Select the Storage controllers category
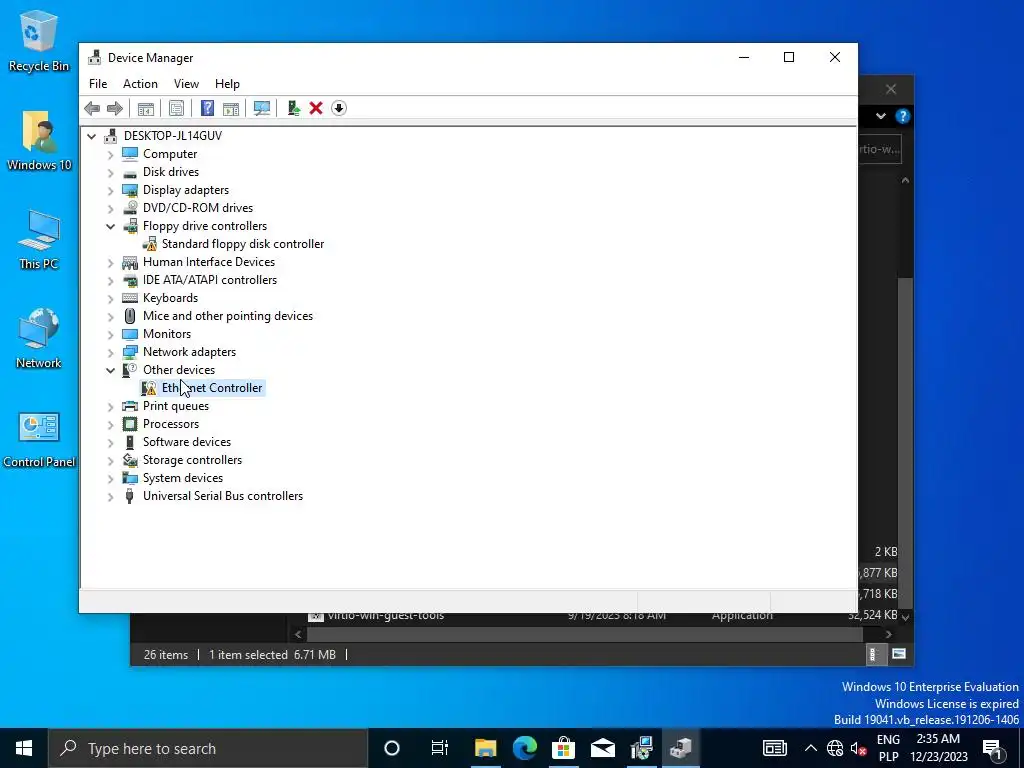 pos(192,460)
